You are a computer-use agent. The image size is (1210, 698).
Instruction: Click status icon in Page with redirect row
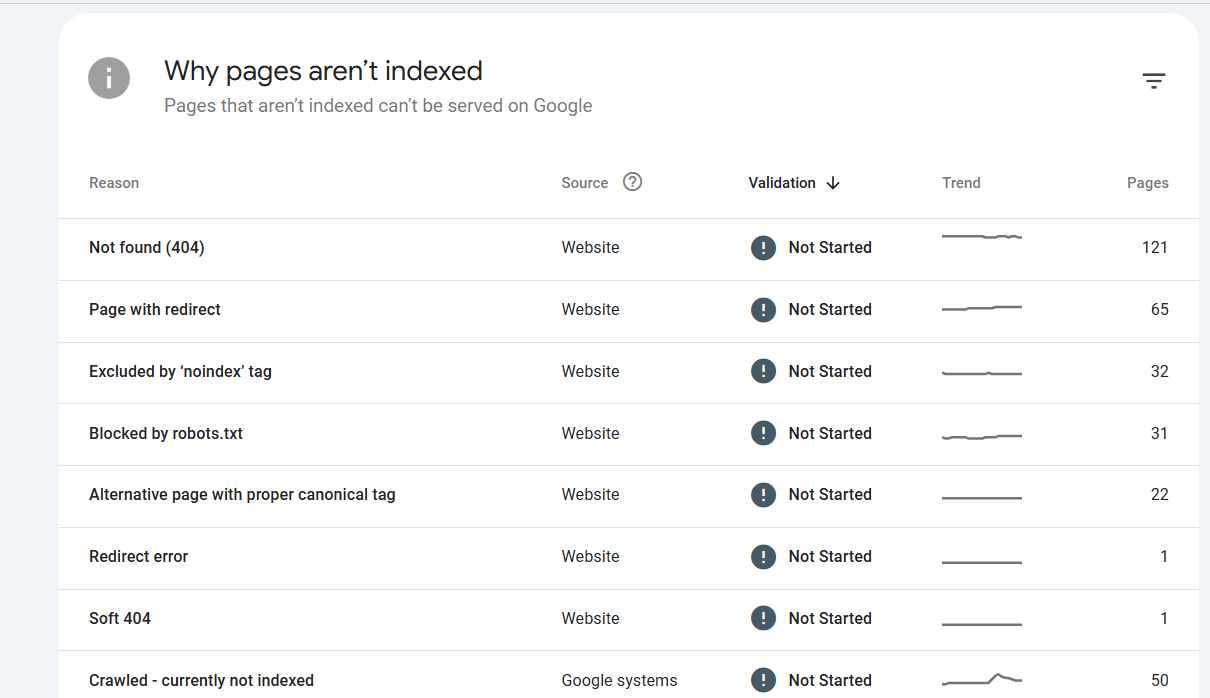tap(763, 309)
